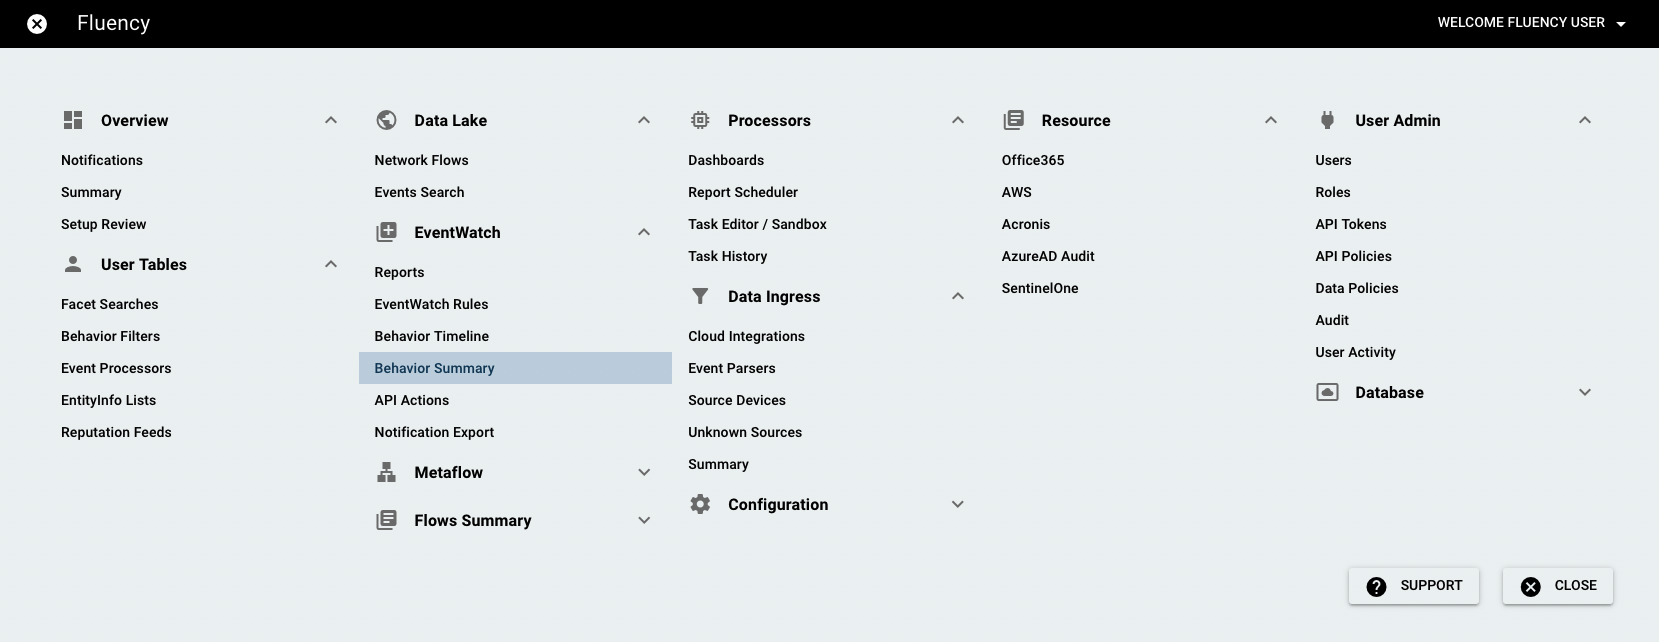Image resolution: width=1659 pixels, height=642 pixels.
Task: Open the API Tokens page
Action: [x=1351, y=224]
